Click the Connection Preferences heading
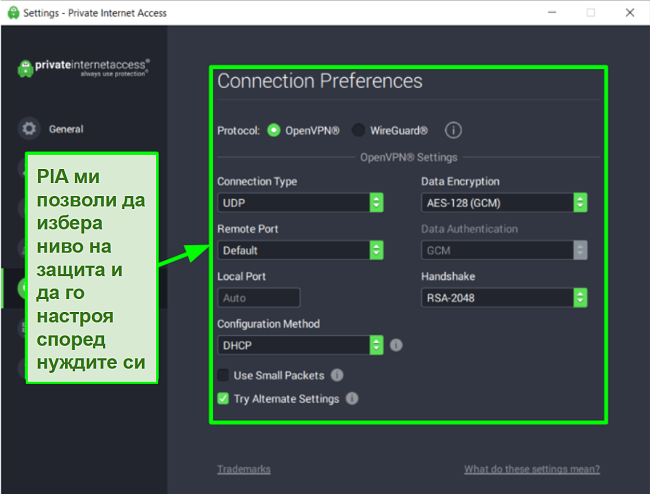This screenshot has height=494, width=650. pyautogui.click(x=320, y=81)
